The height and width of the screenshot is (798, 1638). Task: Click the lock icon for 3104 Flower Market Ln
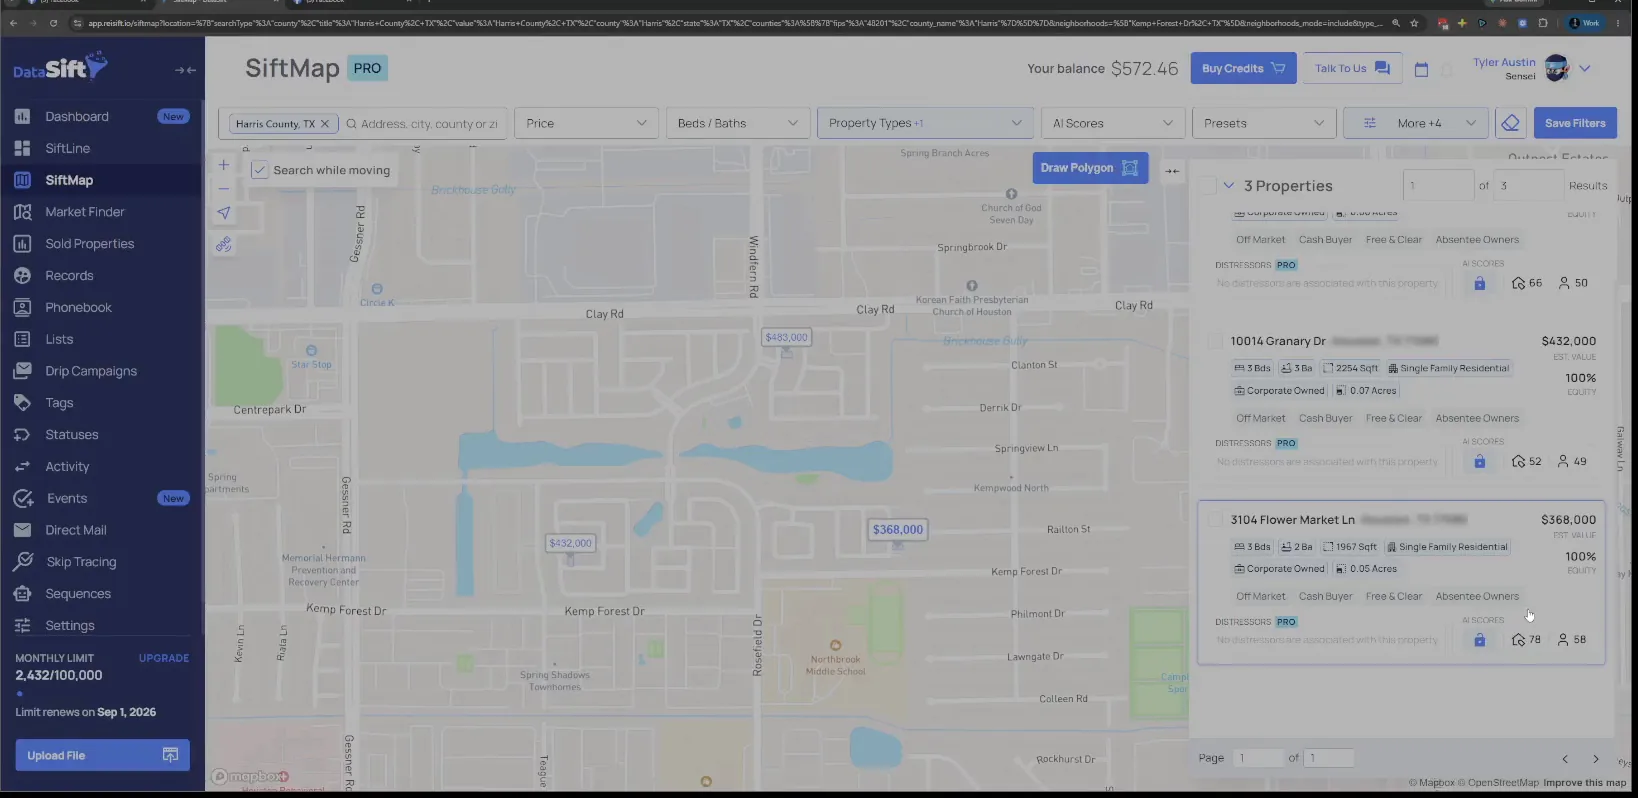(x=1479, y=640)
